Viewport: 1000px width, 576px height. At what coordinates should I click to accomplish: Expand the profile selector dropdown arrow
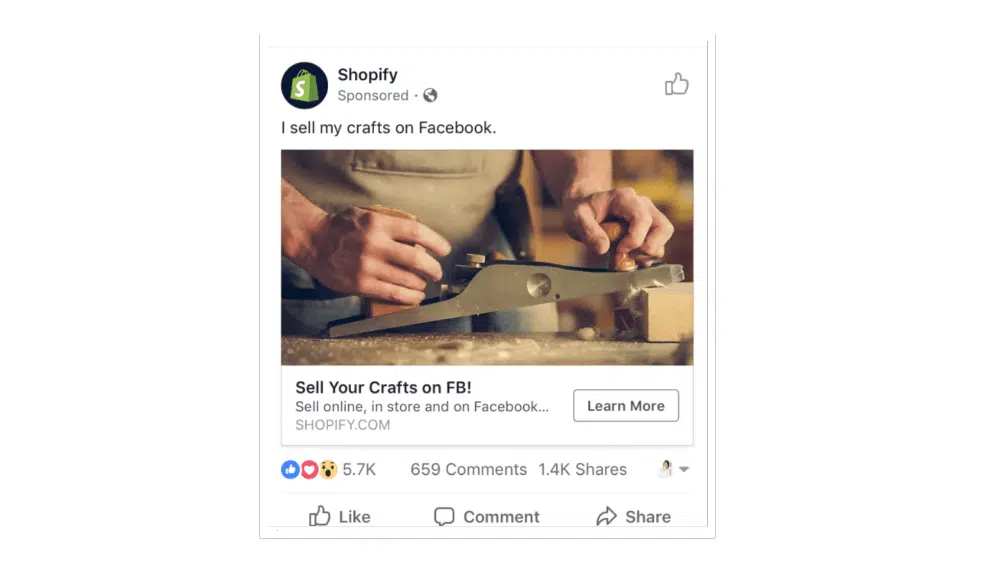[x=684, y=470]
